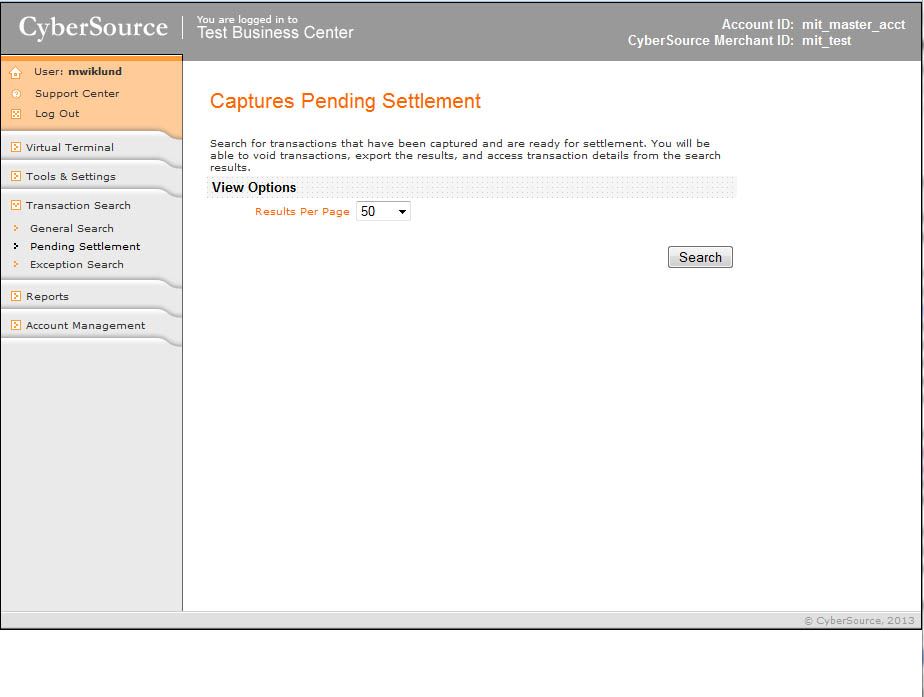
Task: Select Exception Search in the sidebar
Action: [x=77, y=265]
